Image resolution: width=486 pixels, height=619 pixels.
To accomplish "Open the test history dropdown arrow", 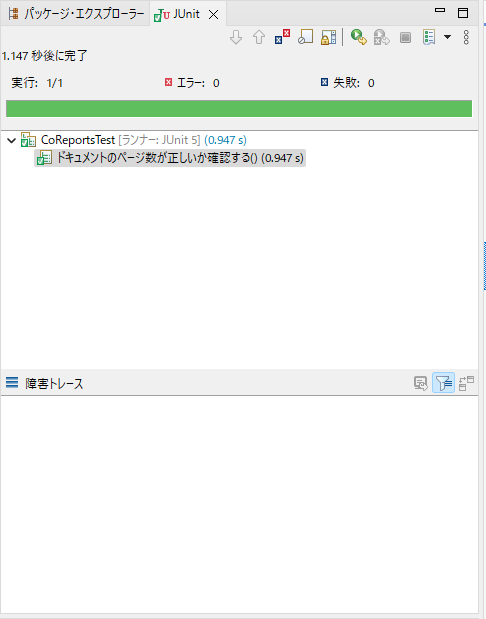I will pos(447,37).
